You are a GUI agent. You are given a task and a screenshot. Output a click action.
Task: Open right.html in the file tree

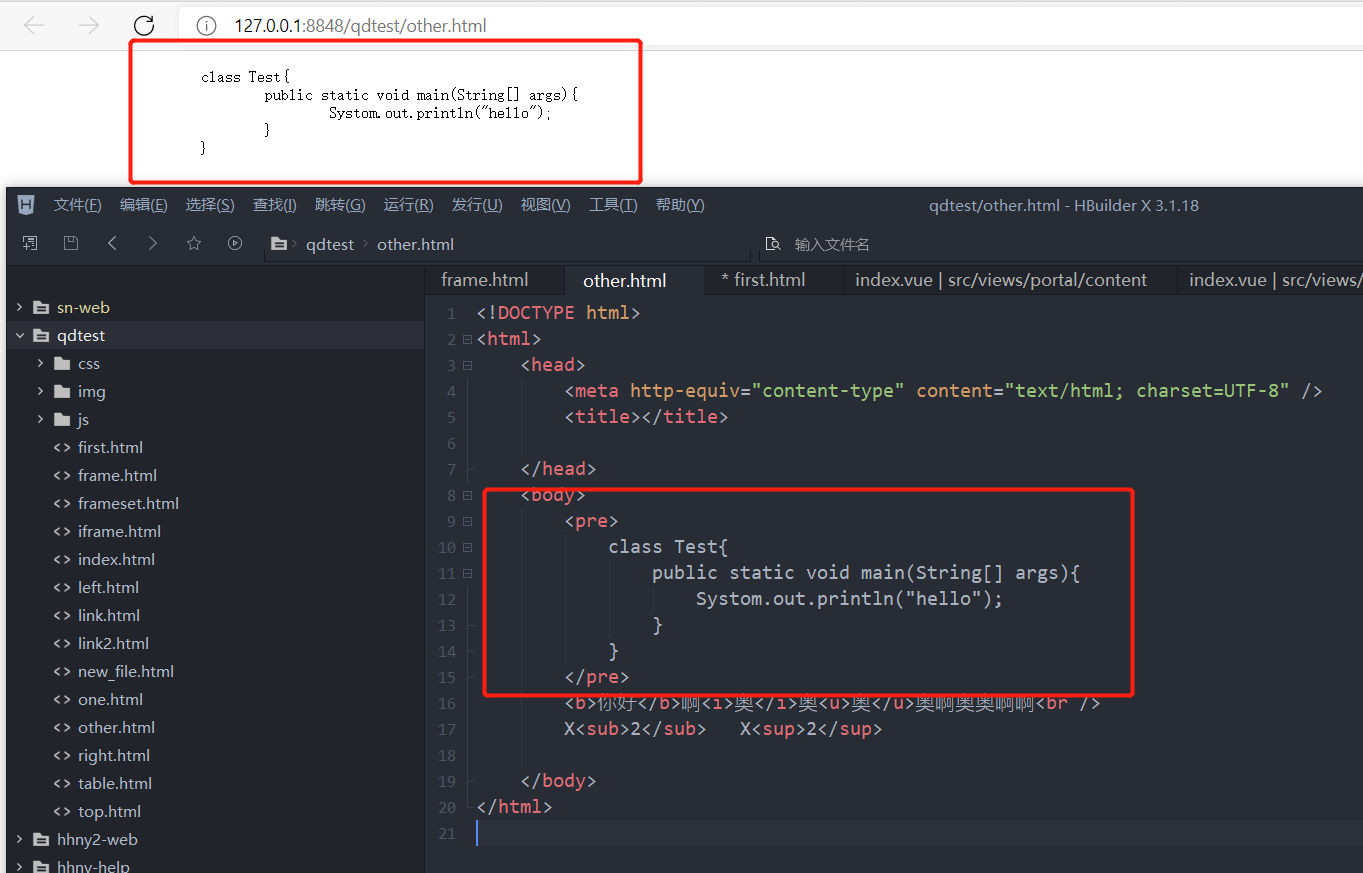tap(114, 755)
